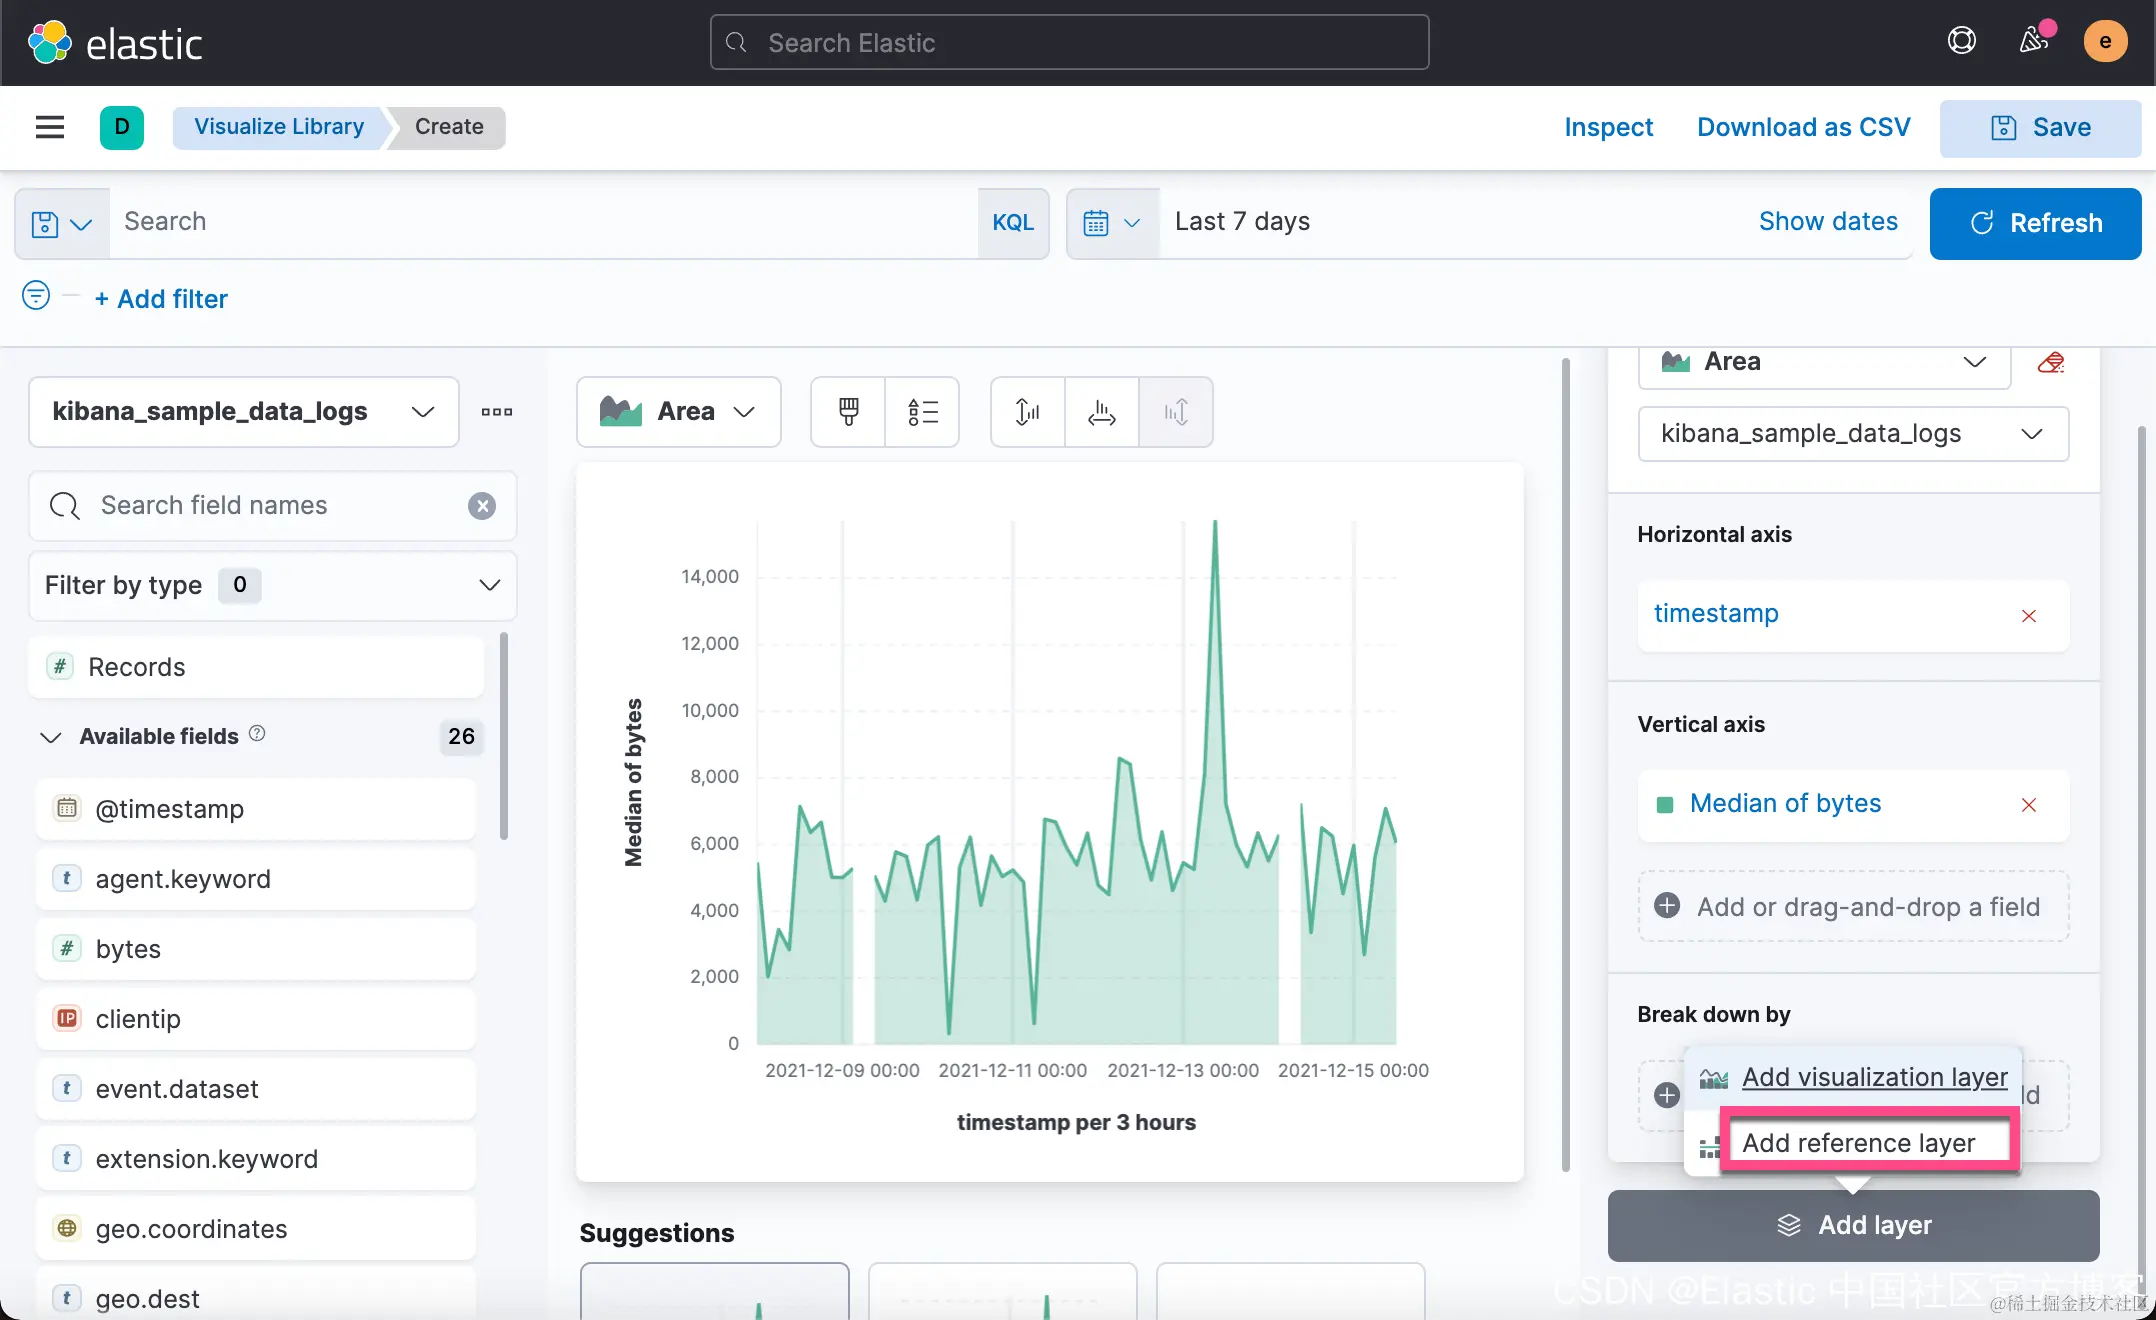Image resolution: width=2156 pixels, height=1320 pixels.
Task: Clear the search field names box
Action: click(x=482, y=506)
